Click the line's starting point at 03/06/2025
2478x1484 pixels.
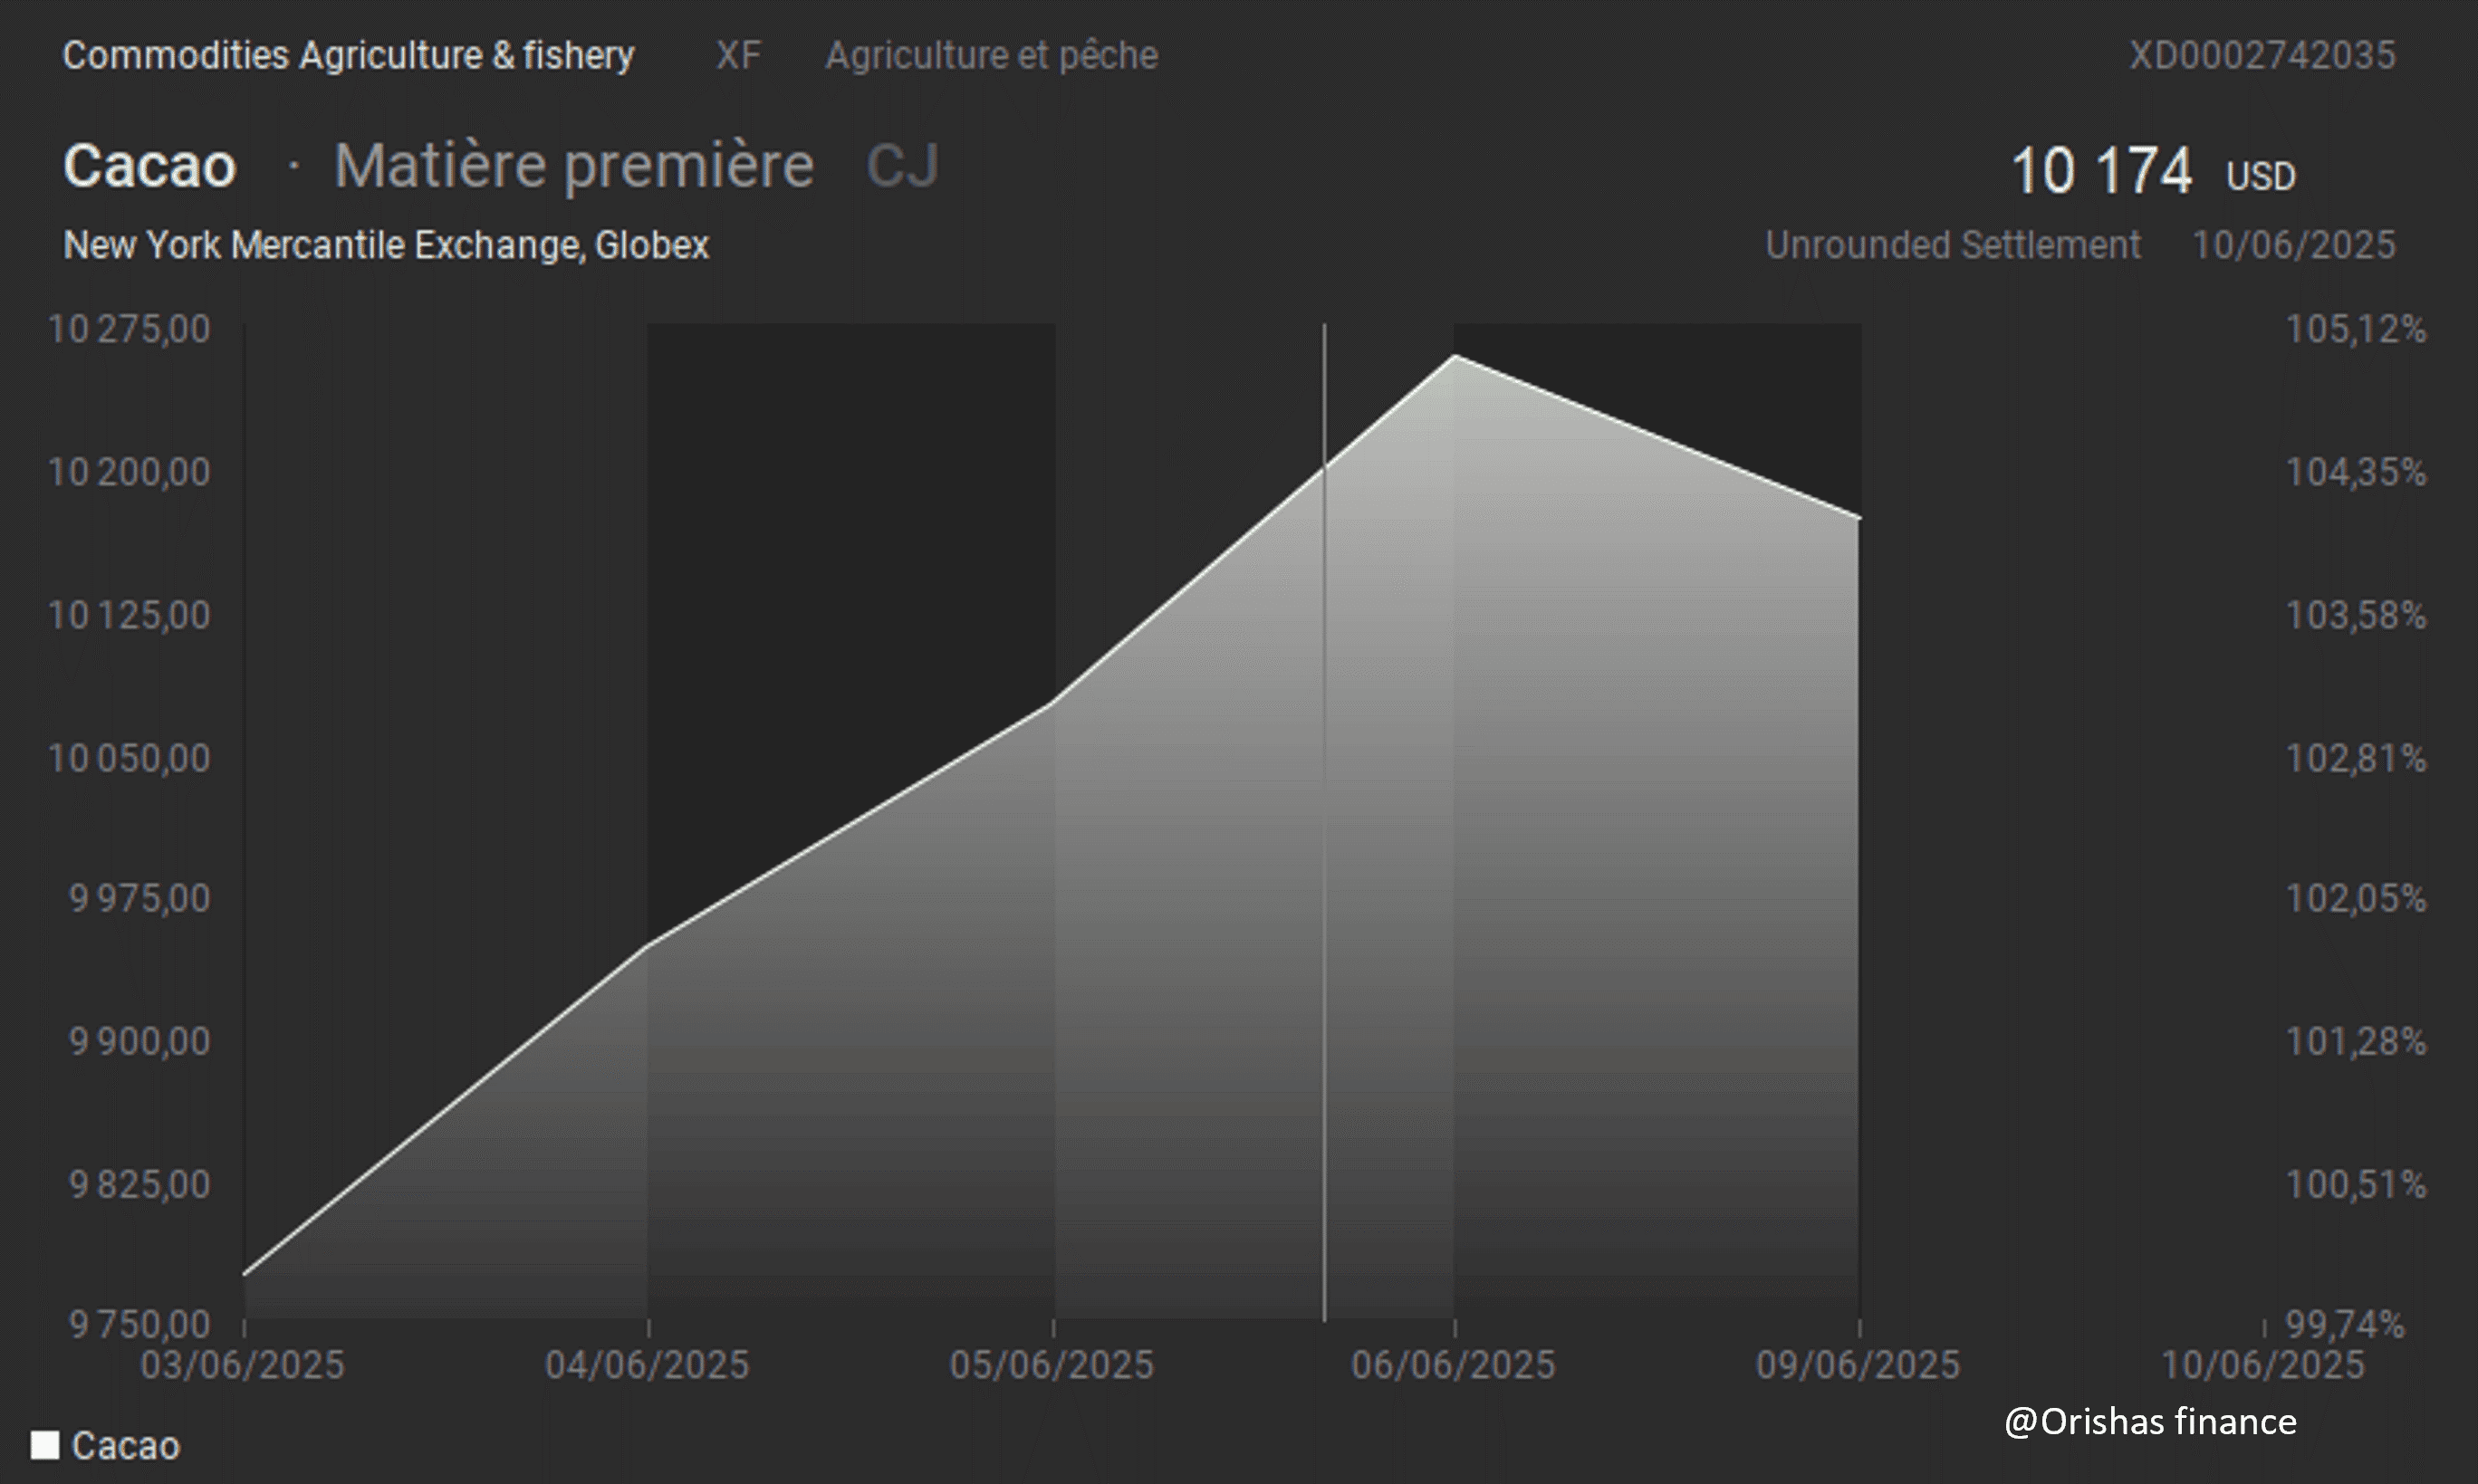[245, 1274]
